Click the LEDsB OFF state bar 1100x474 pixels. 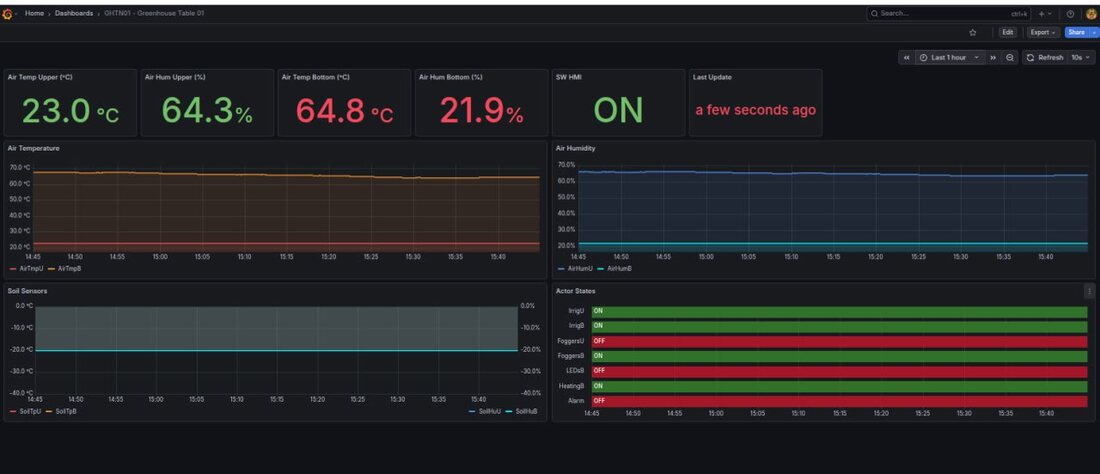pos(839,371)
